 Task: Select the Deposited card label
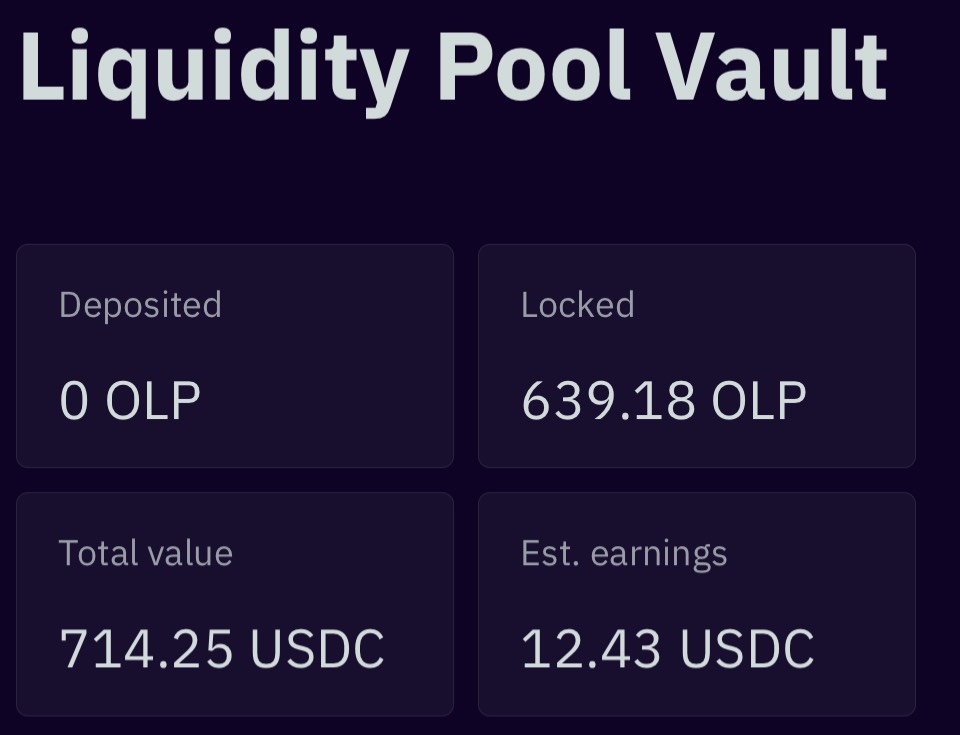point(140,305)
